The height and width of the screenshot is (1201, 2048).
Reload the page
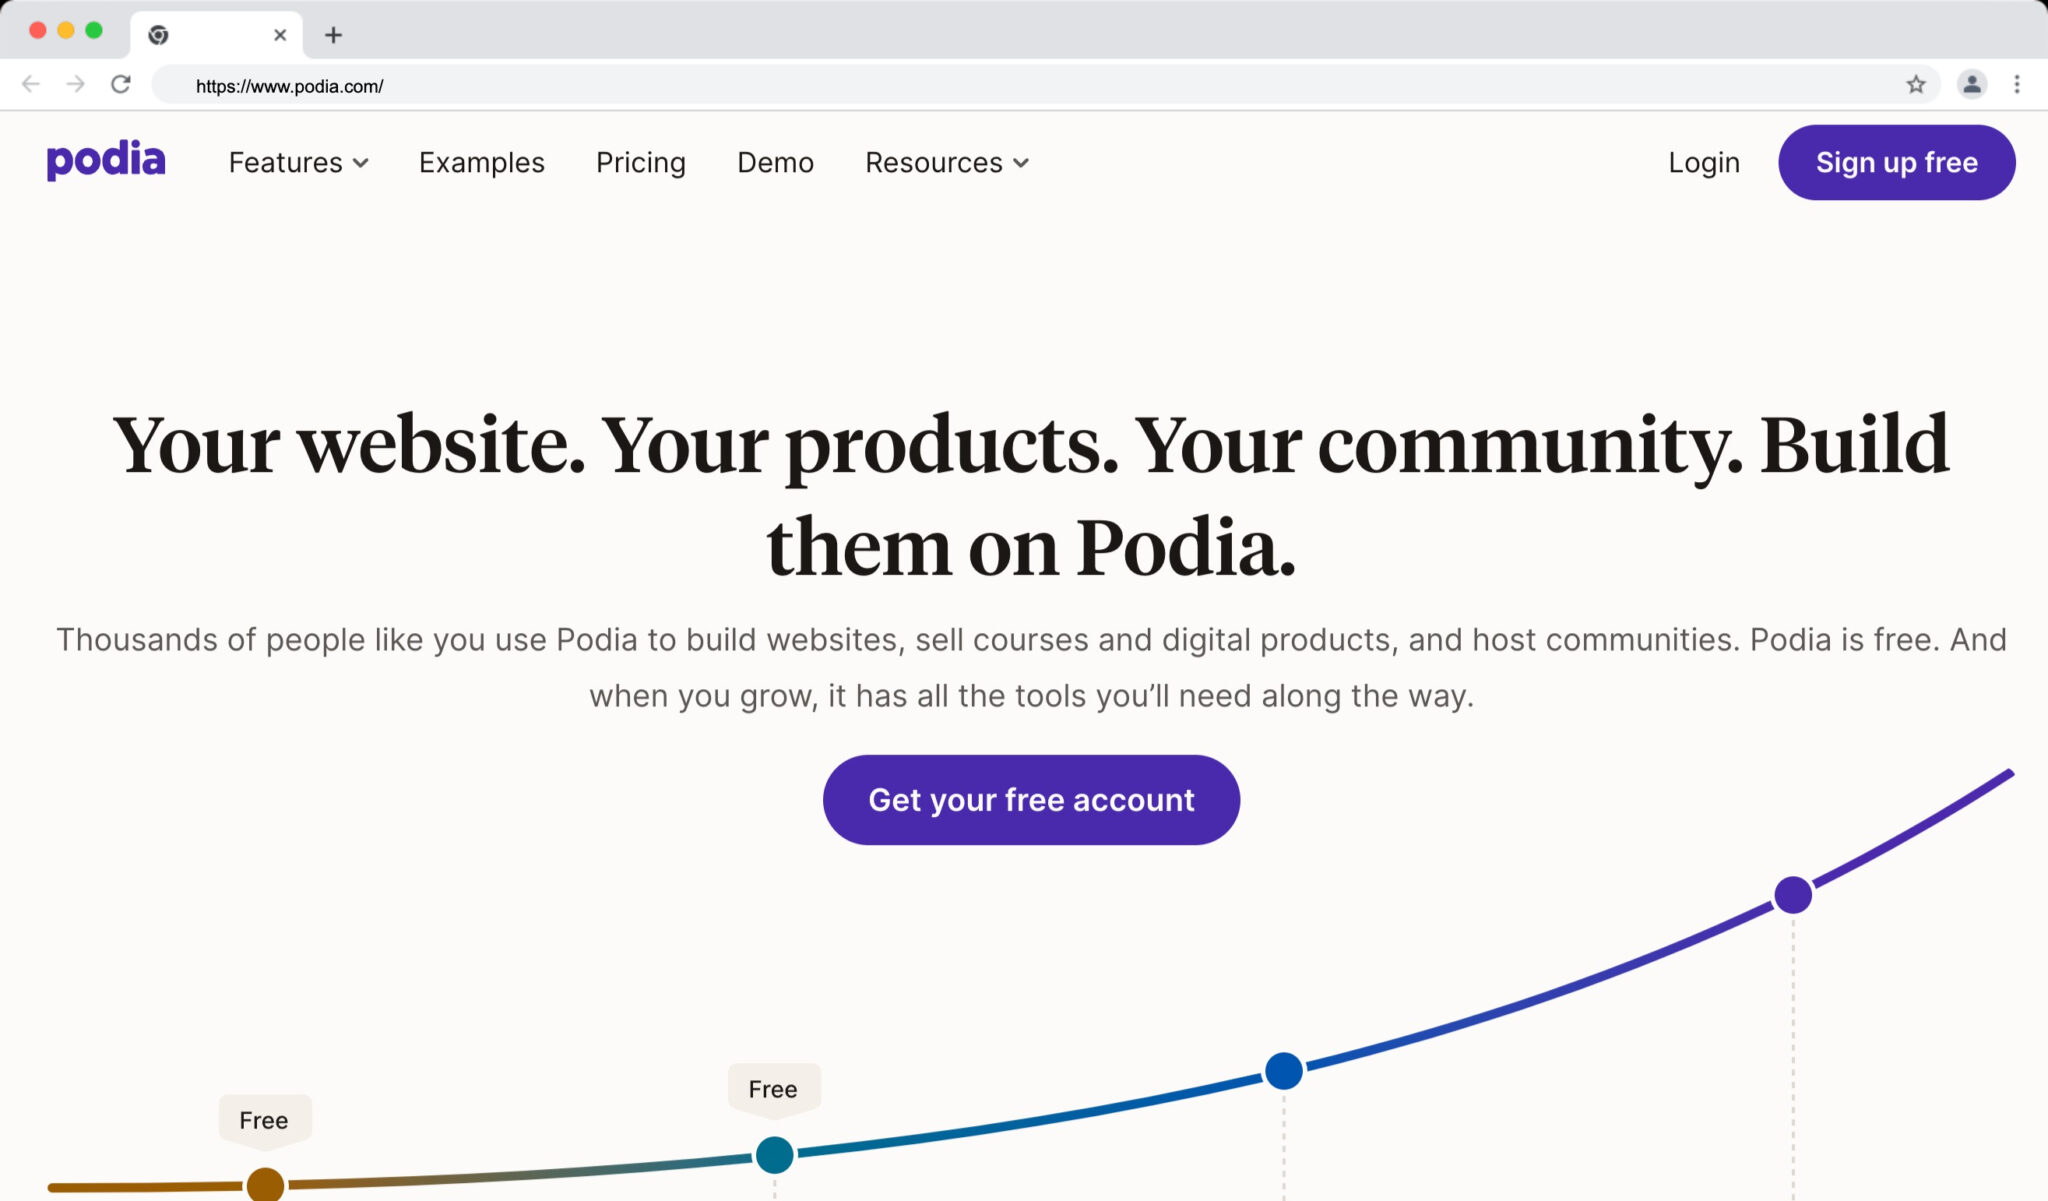pyautogui.click(x=121, y=85)
